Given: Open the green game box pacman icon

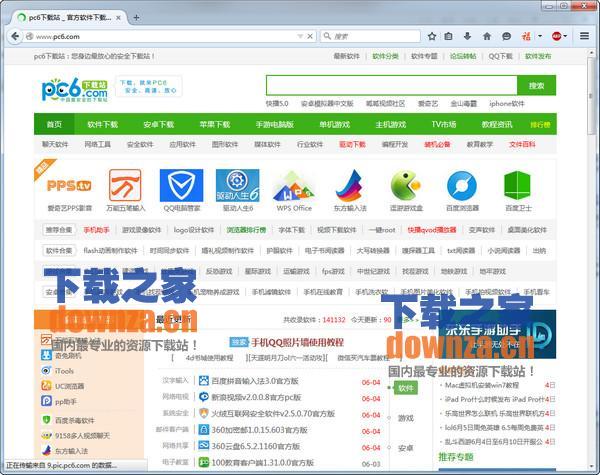Looking at the screenshot, I should (406, 185).
